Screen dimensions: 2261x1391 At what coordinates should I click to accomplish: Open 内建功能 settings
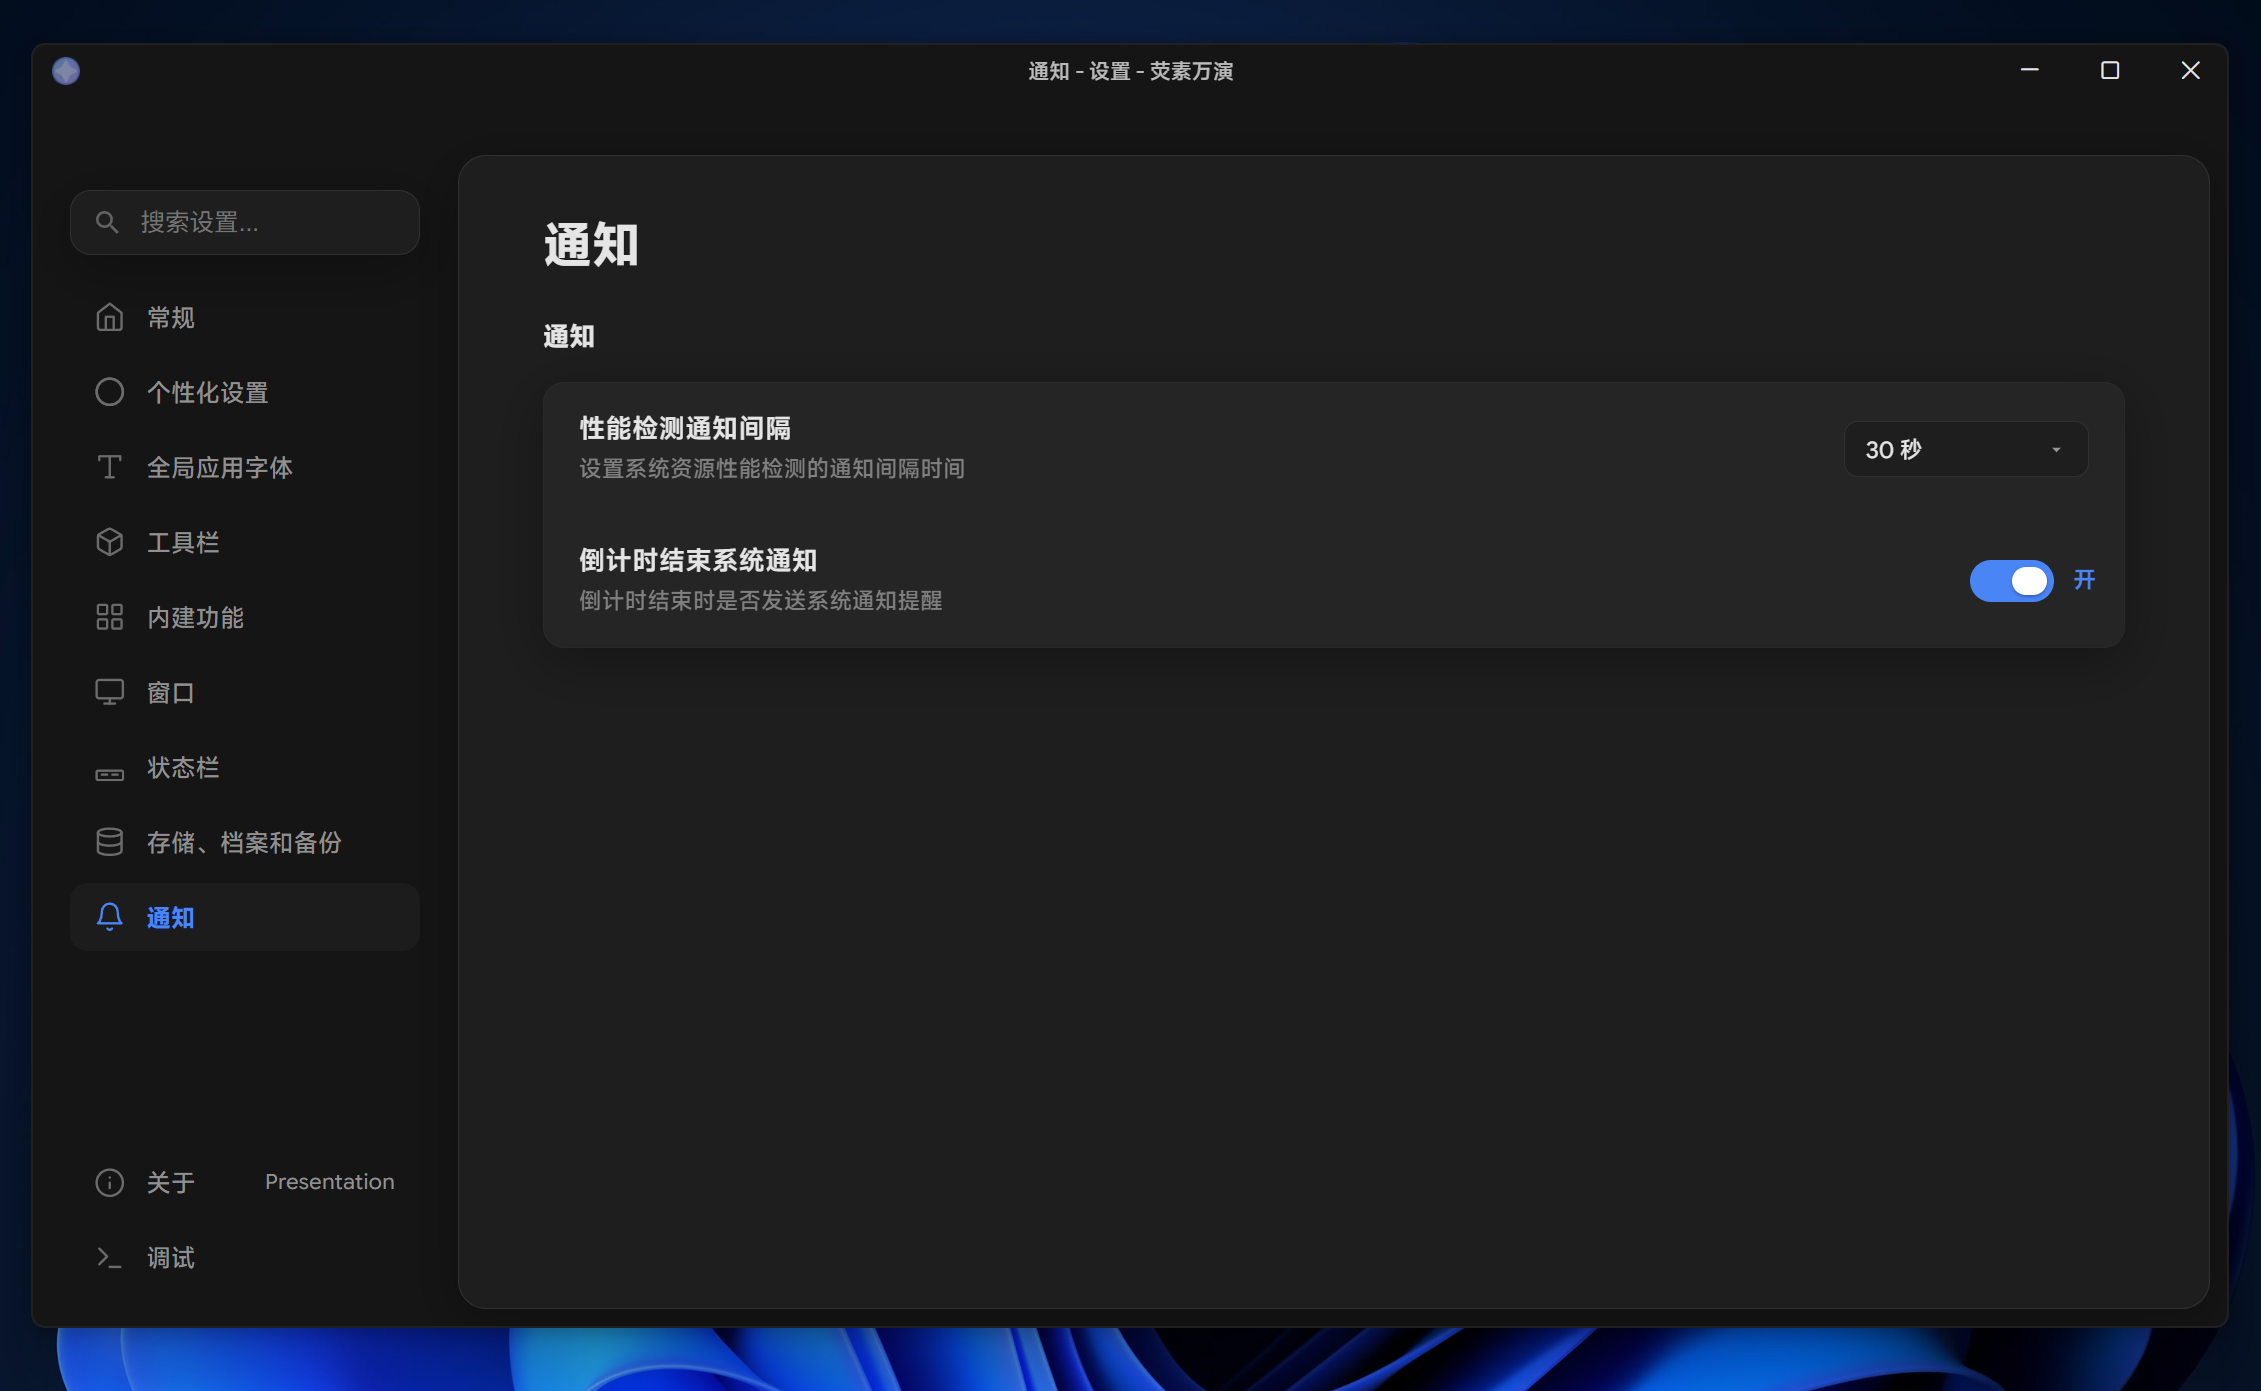[x=245, y=617]
